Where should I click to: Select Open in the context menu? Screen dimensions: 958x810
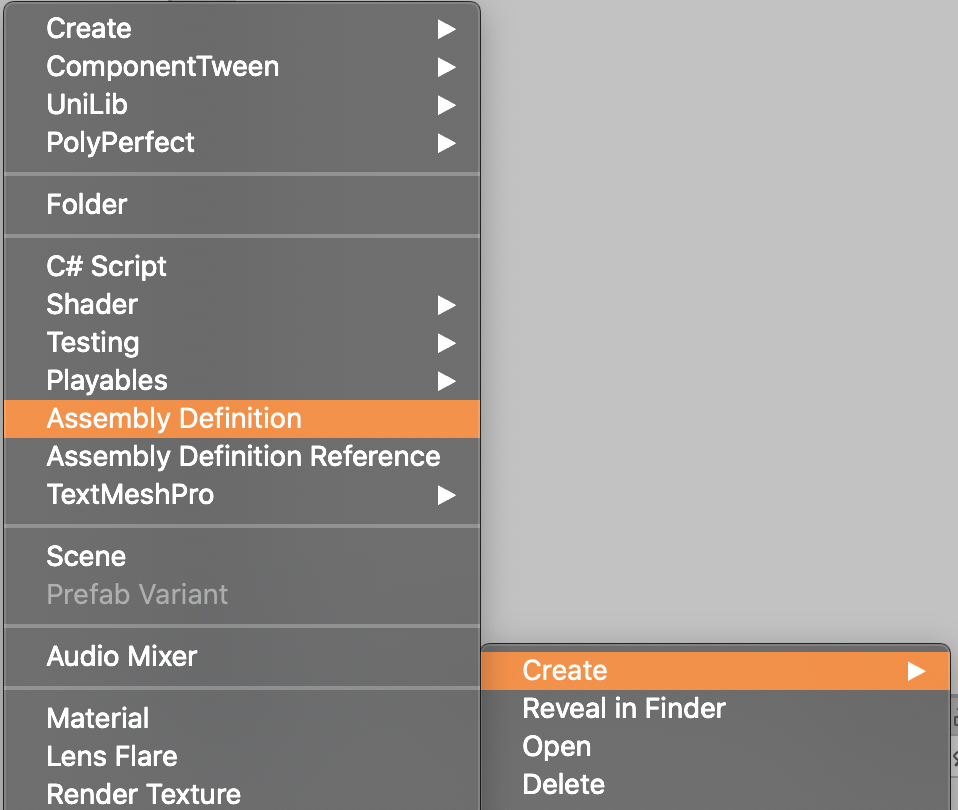[x=556, y=746]
